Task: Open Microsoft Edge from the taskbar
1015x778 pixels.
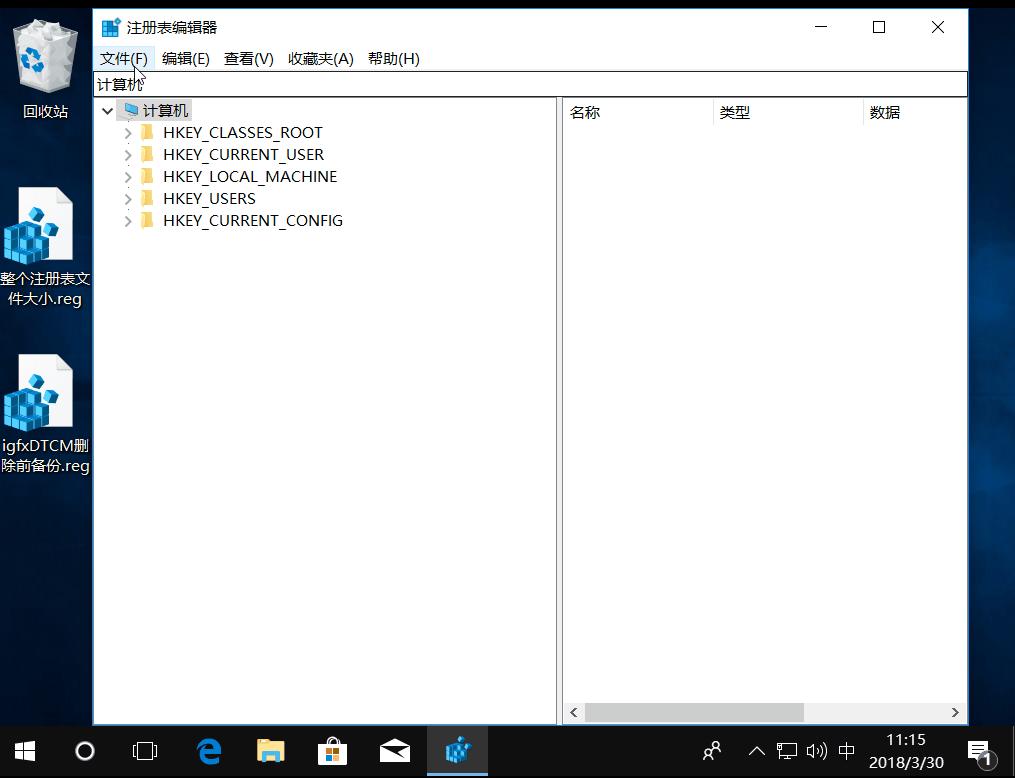Action: pos(208,751)
